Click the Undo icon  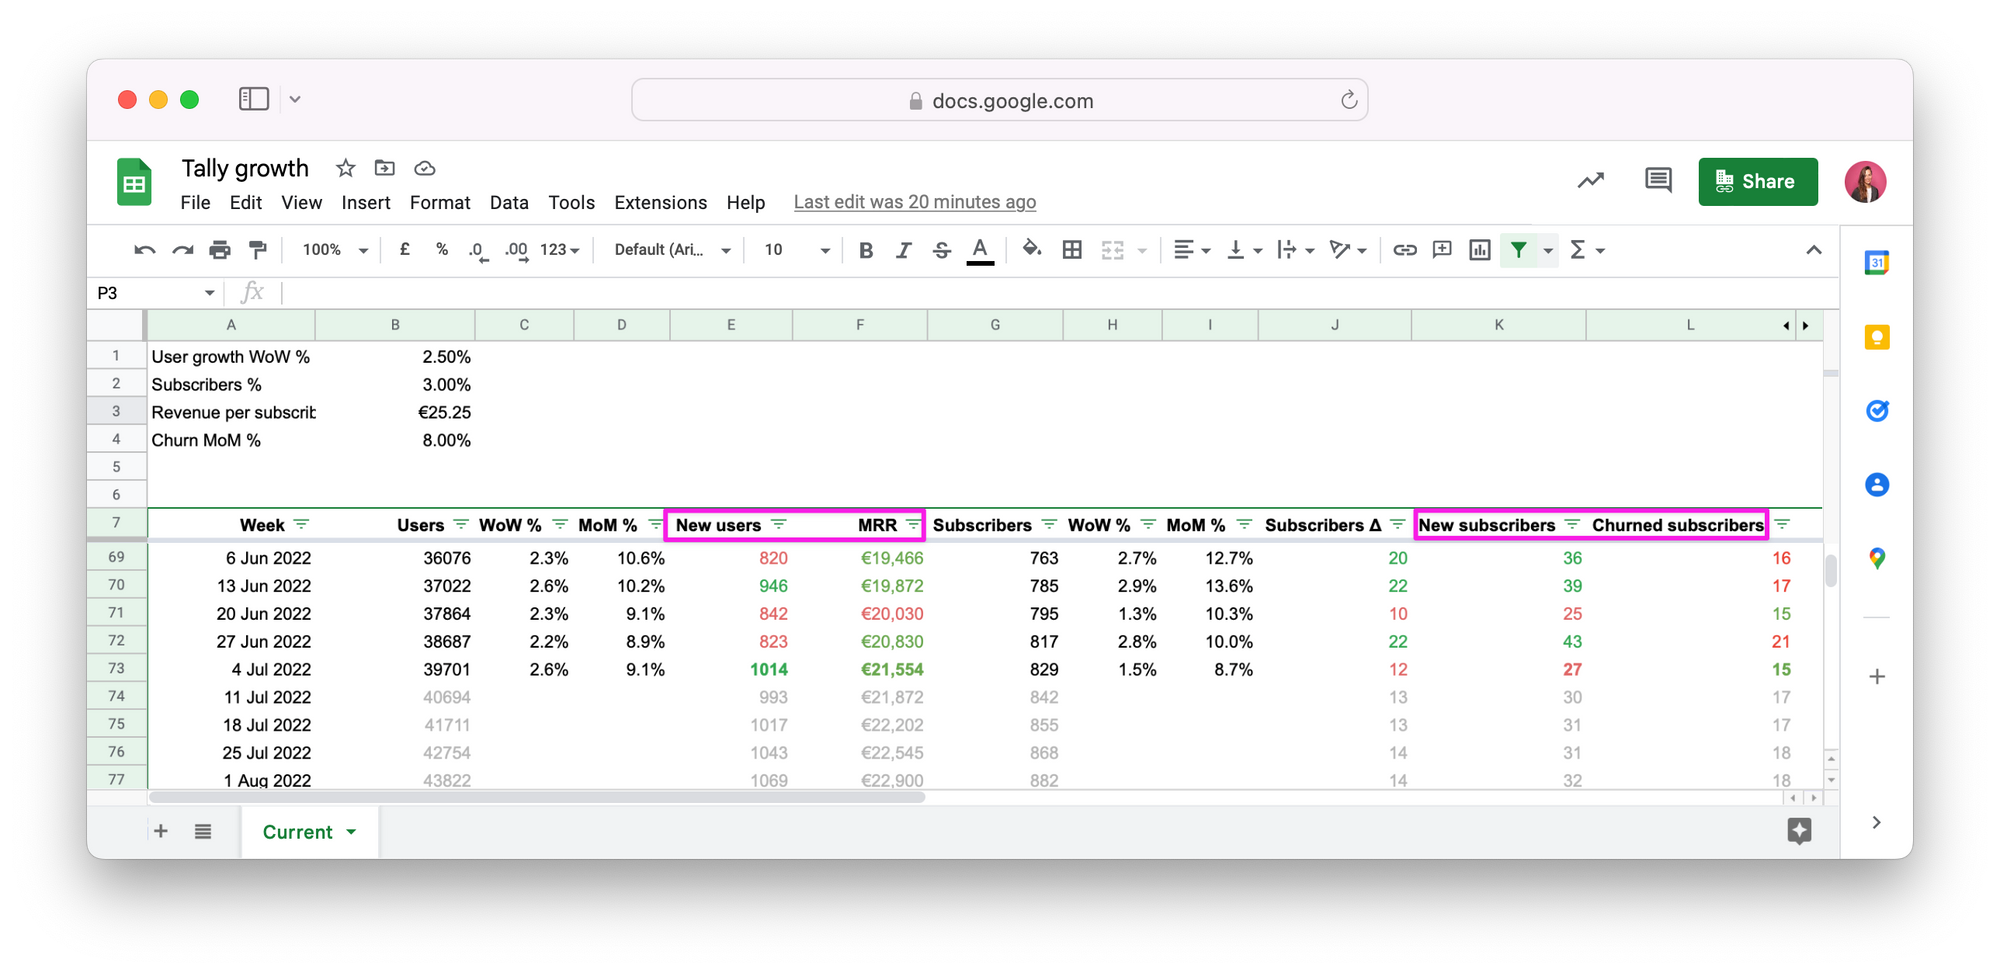coord(145,250)
